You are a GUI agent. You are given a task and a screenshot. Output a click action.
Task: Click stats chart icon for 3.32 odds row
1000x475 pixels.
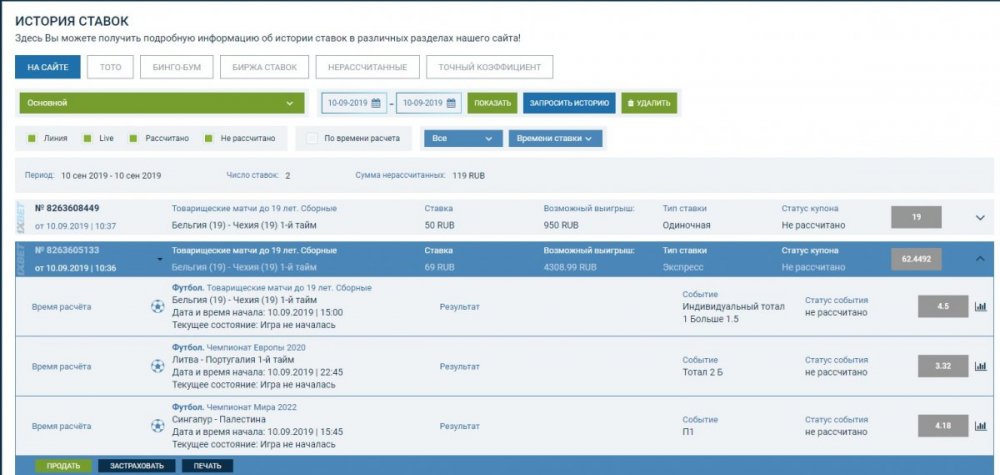(980, 366)
